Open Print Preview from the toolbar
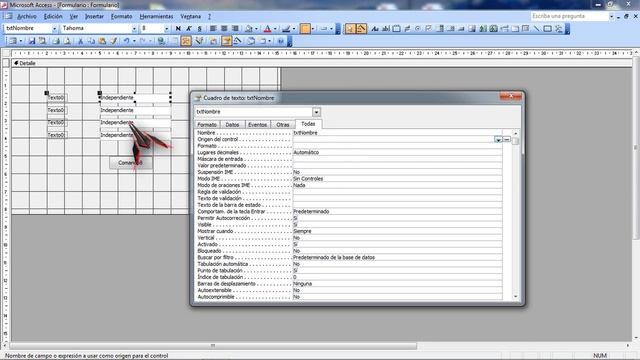Viewport: 640px width, 360px height. (67, 41)
